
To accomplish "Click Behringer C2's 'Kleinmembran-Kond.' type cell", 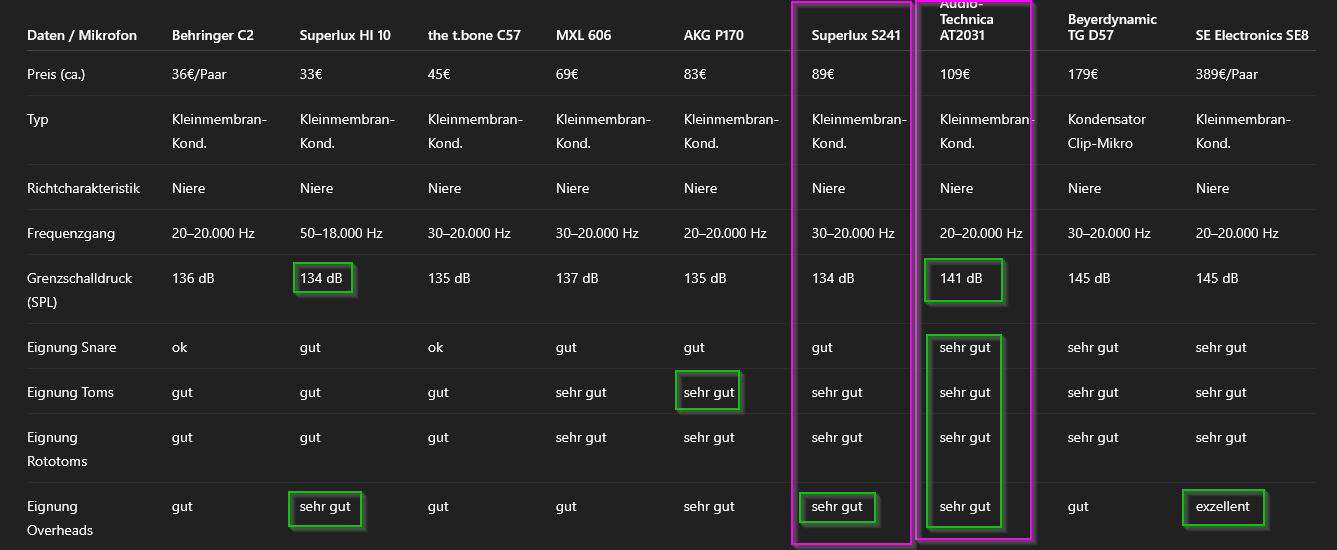I will [219, 131].
